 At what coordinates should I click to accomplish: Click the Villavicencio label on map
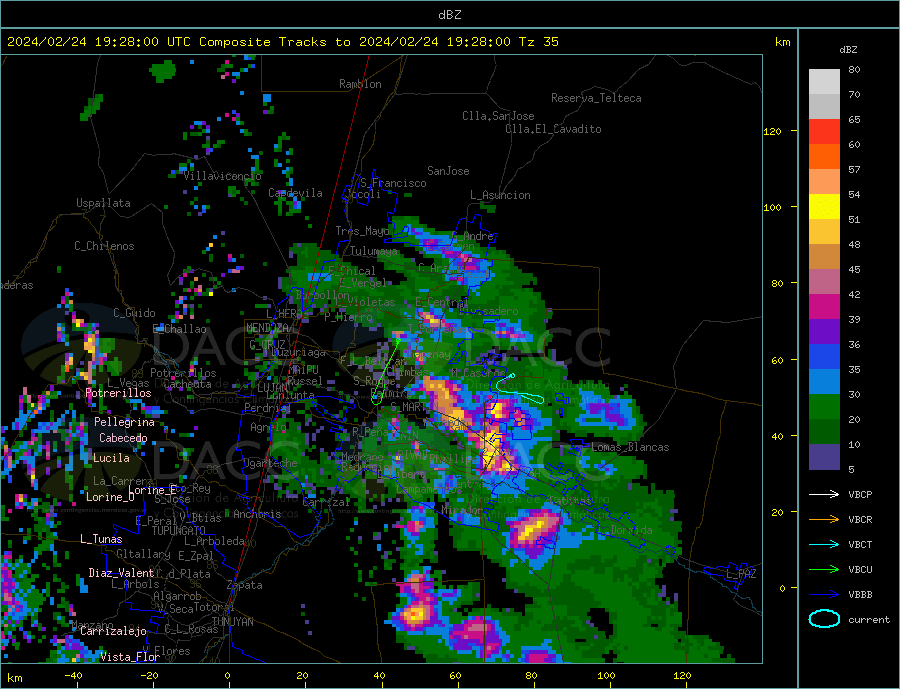pyautogui.click(x=222, y=176)
